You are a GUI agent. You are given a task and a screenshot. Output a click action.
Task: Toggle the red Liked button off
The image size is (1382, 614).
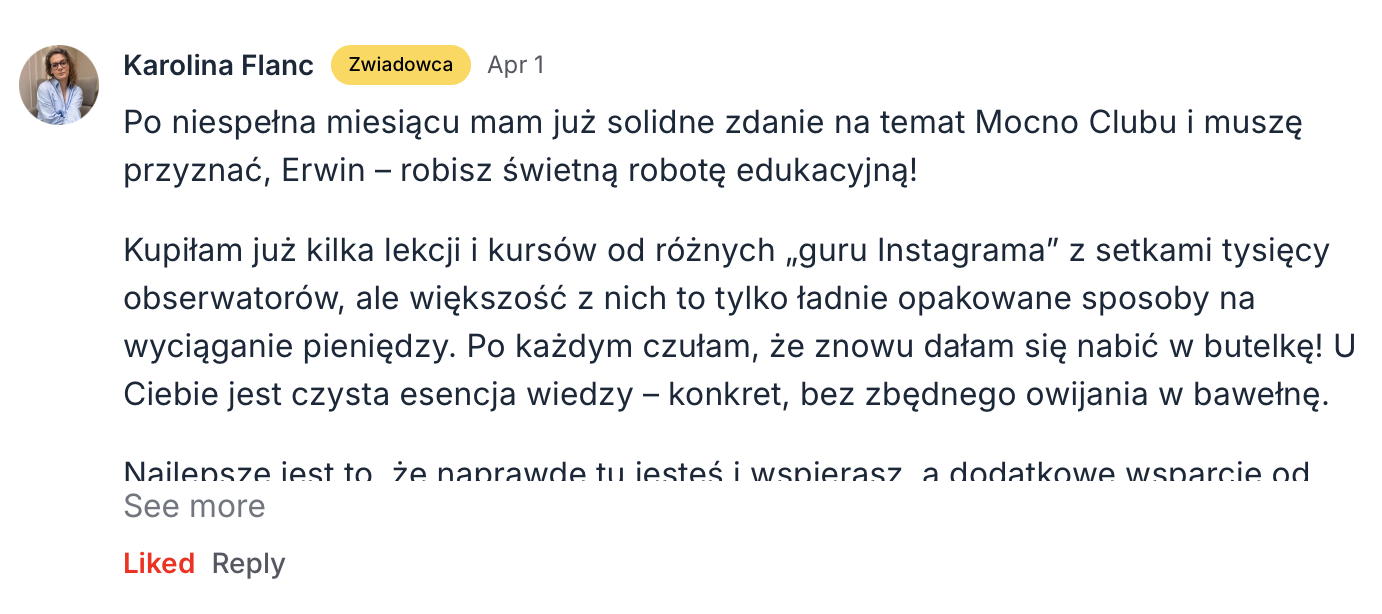coord(159,564)
